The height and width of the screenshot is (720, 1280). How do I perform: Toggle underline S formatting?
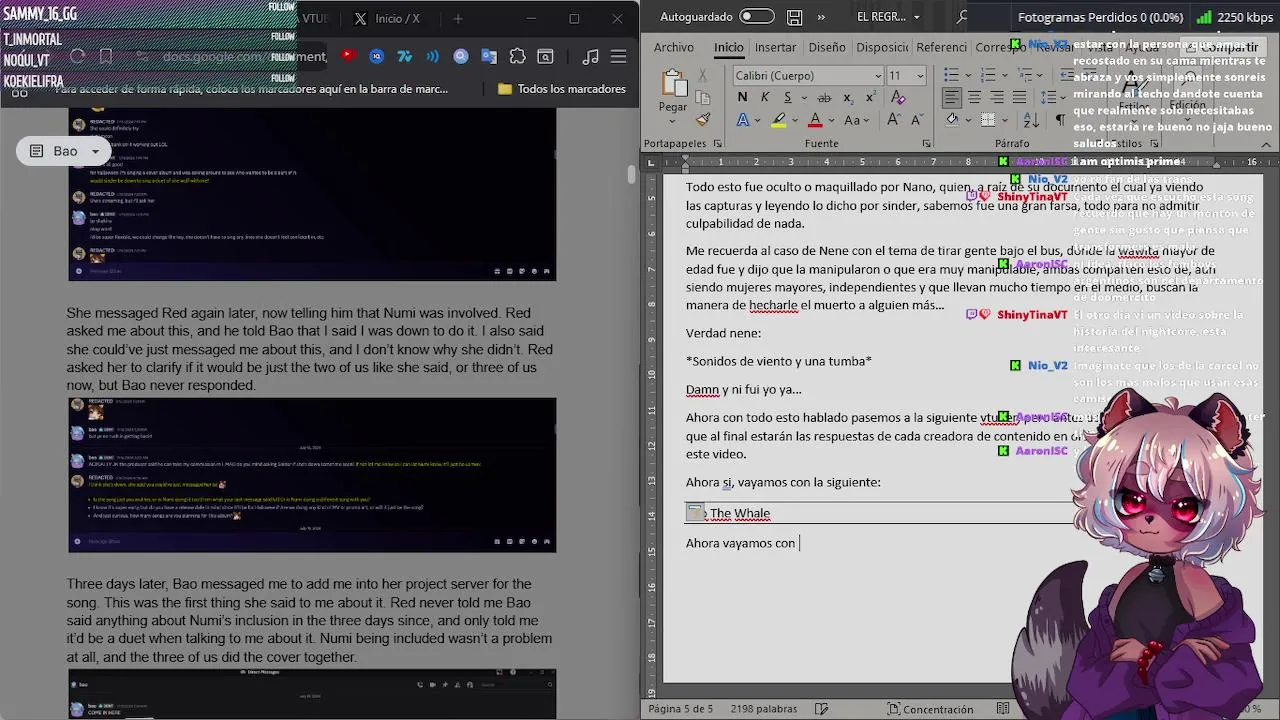(x=788, y=97)
